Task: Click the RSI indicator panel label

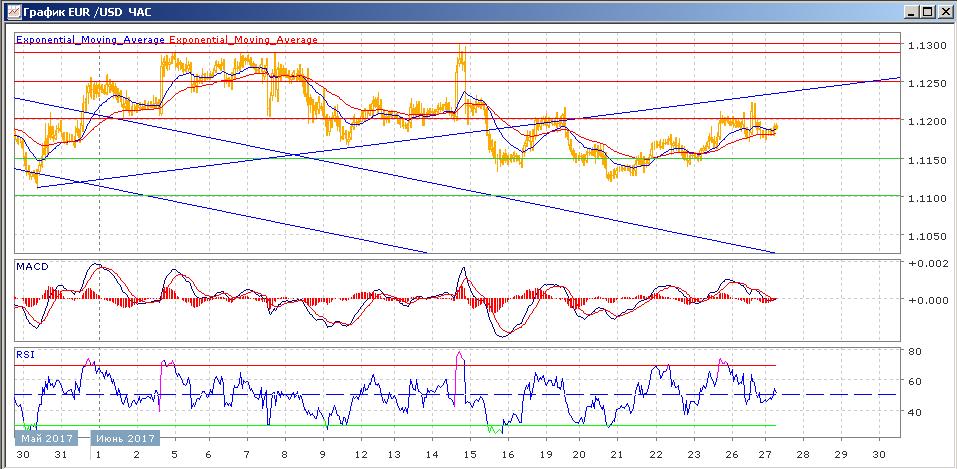Action: tap(25, 353)
